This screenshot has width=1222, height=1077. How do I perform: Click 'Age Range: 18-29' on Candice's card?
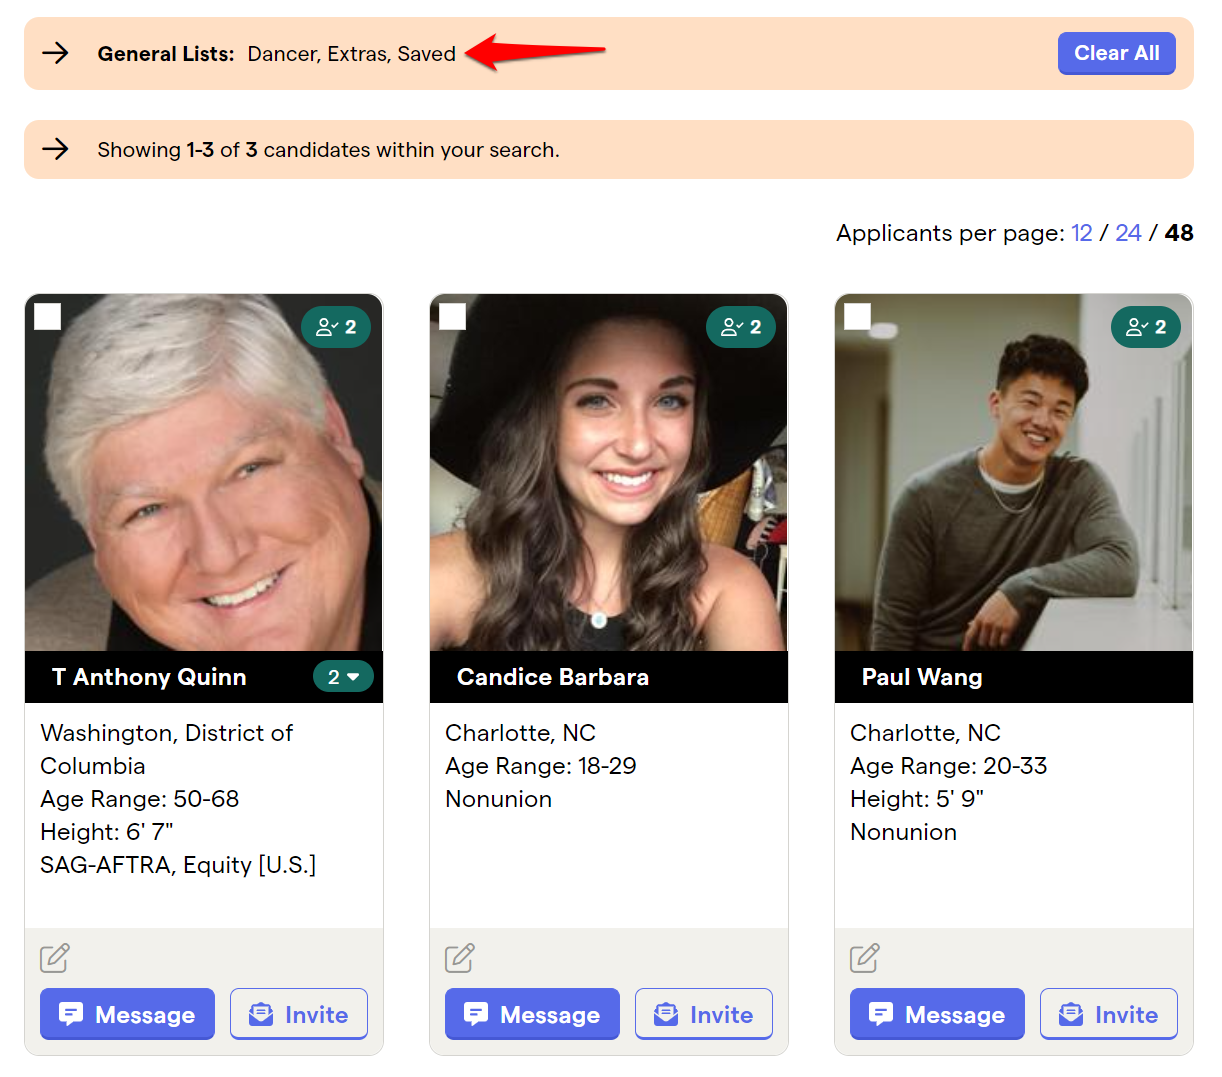541,766
